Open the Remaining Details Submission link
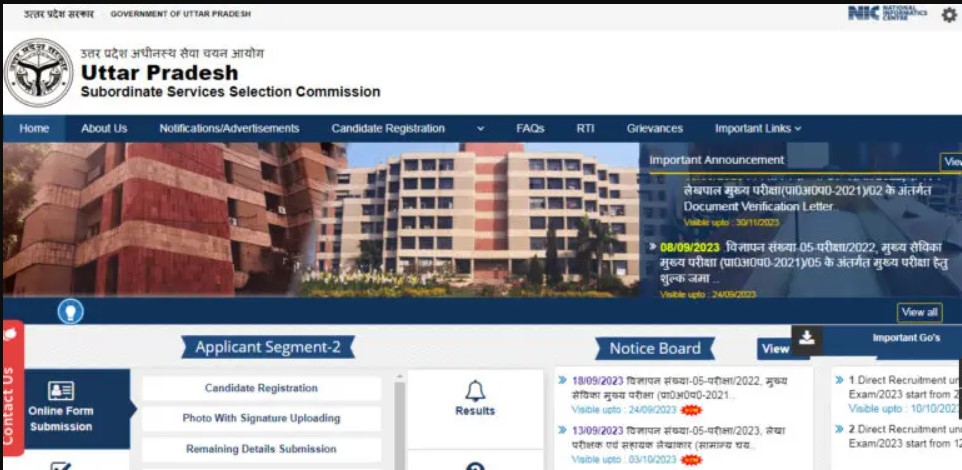 coord(261,449)
